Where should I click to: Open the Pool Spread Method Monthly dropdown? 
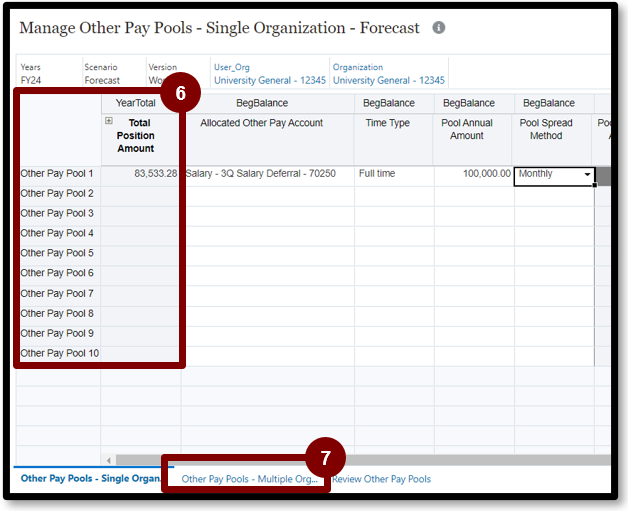587,175
